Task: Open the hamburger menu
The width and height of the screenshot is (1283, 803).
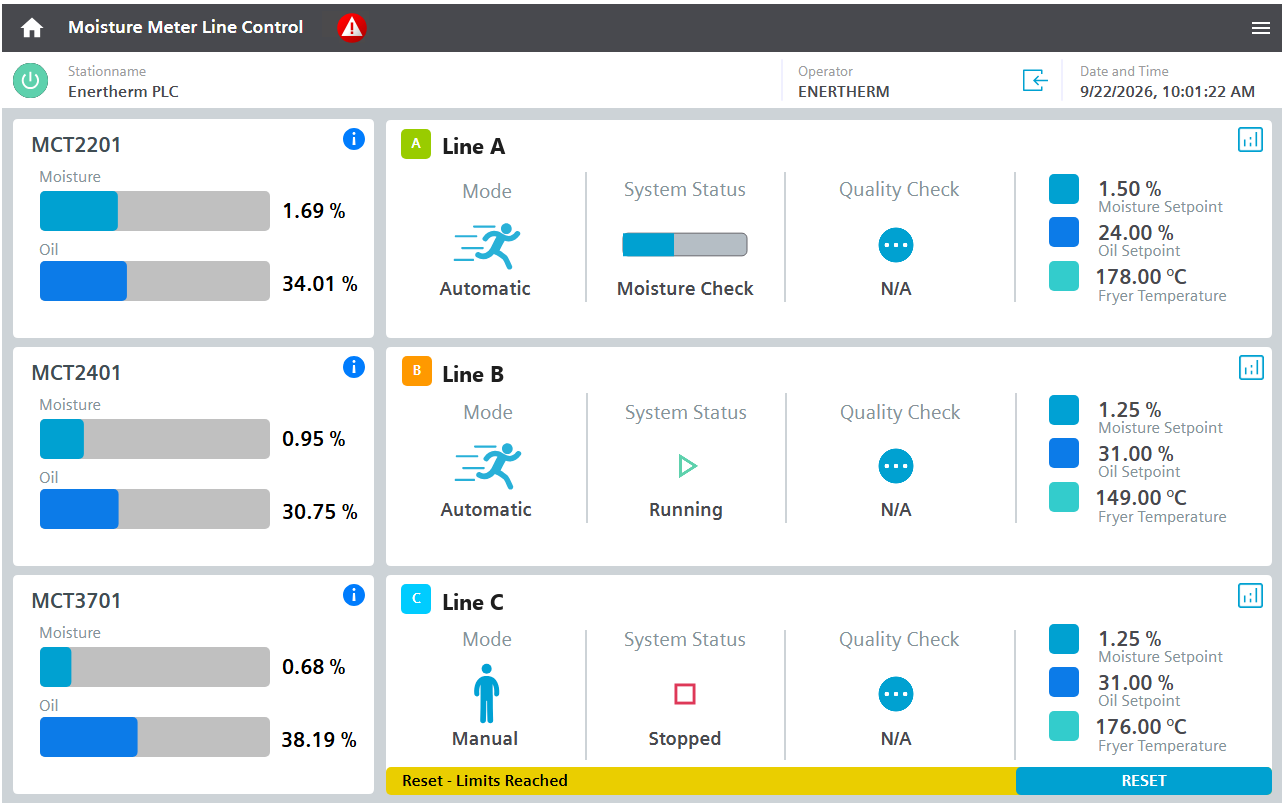Action: [1261, 28]
